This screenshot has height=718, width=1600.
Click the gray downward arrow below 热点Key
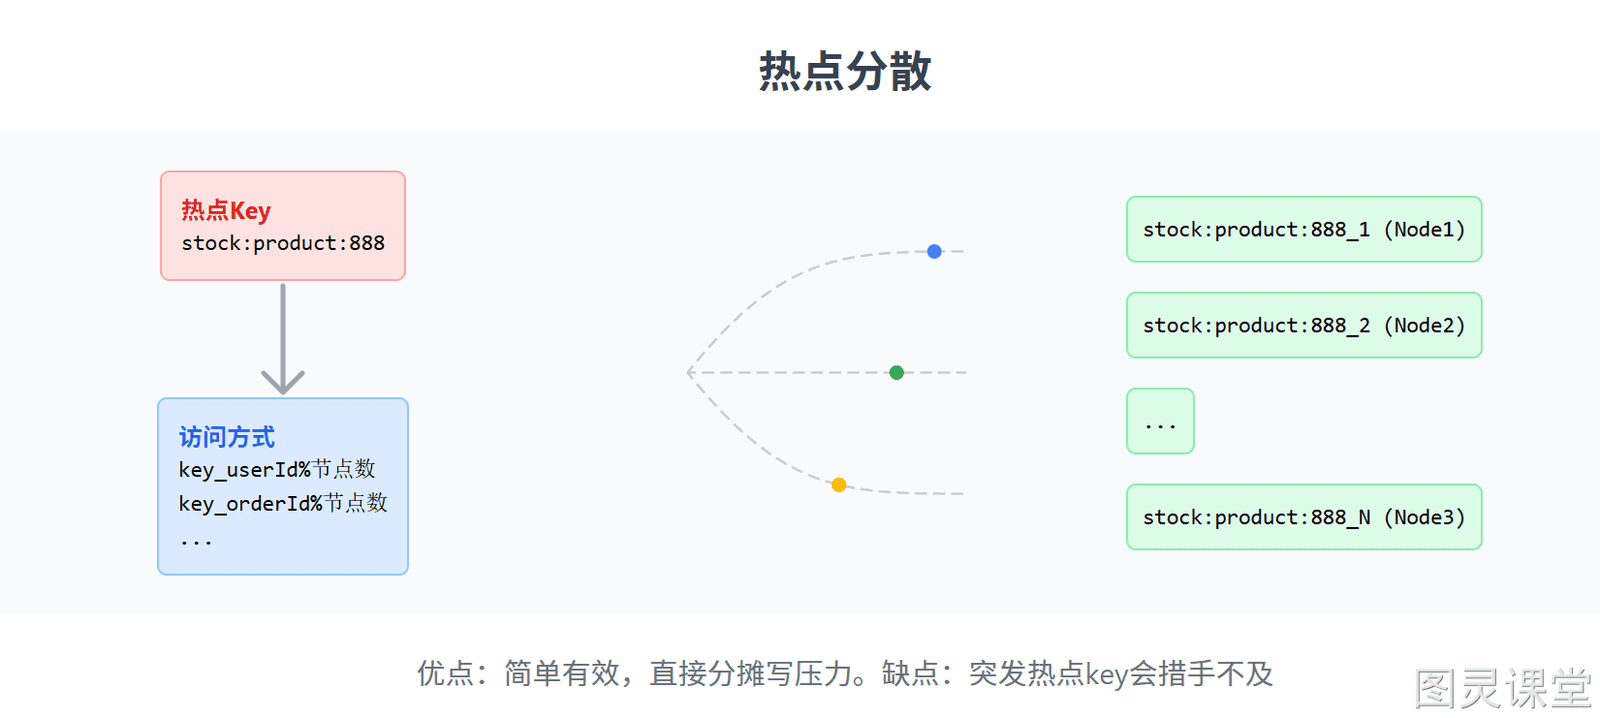pyautogui.click(x=283, y=339)
